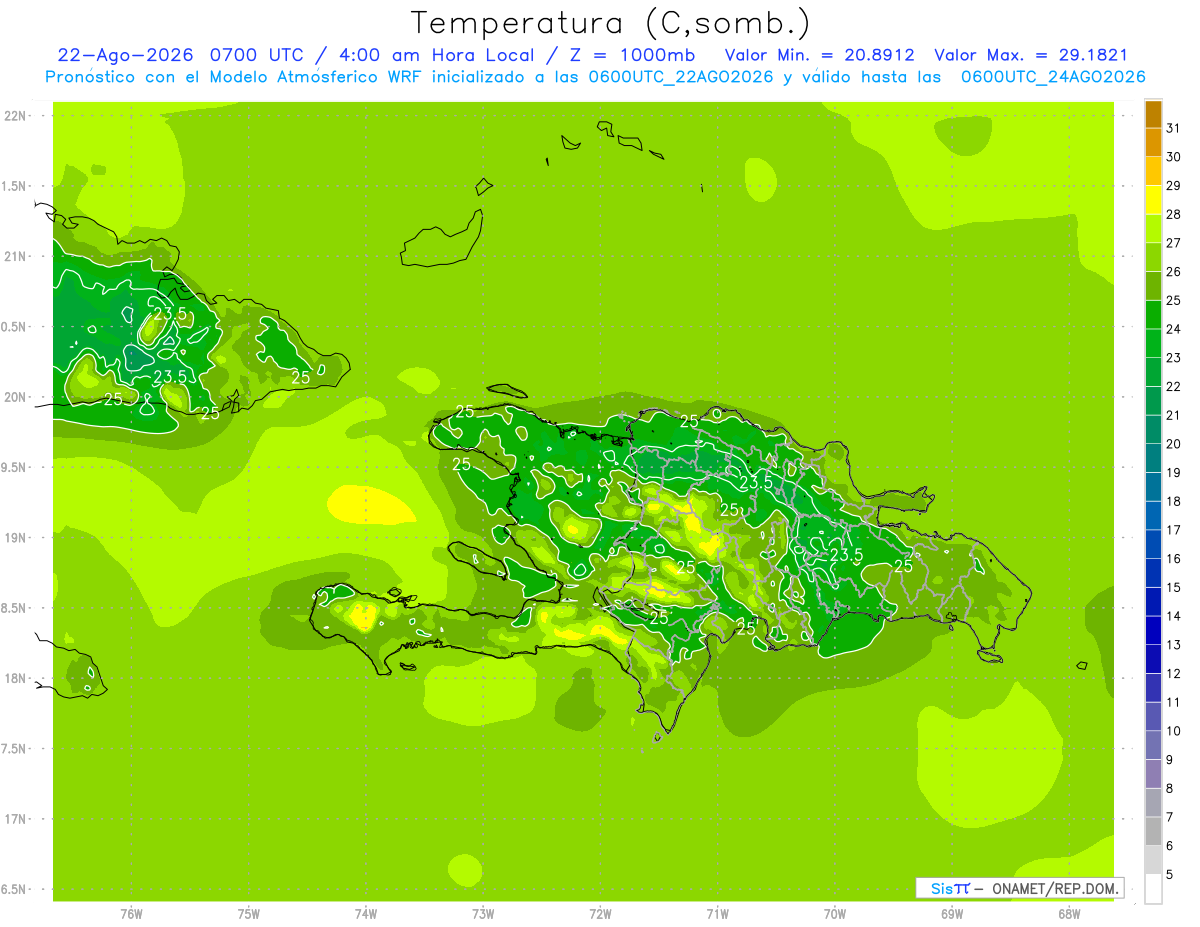Click the legend scale value '13'
Screen dimensions: 1200x927
tap(1174, 645)
